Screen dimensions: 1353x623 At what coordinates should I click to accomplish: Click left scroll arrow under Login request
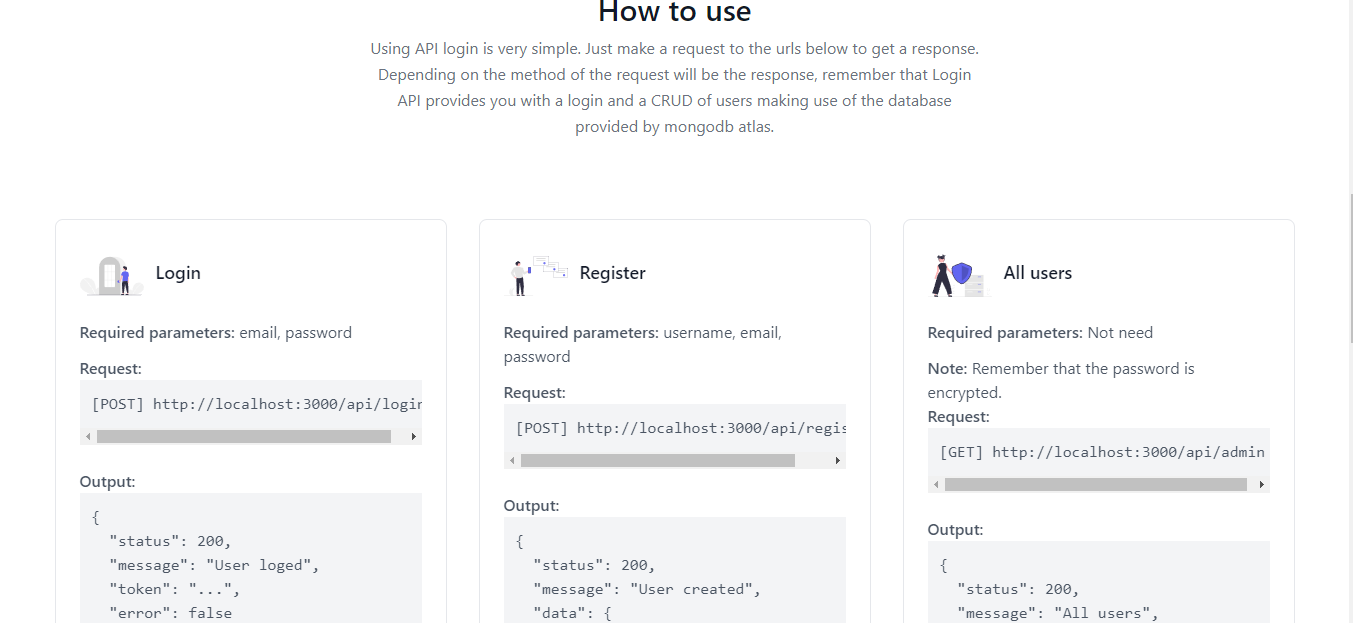coord(88,437)
